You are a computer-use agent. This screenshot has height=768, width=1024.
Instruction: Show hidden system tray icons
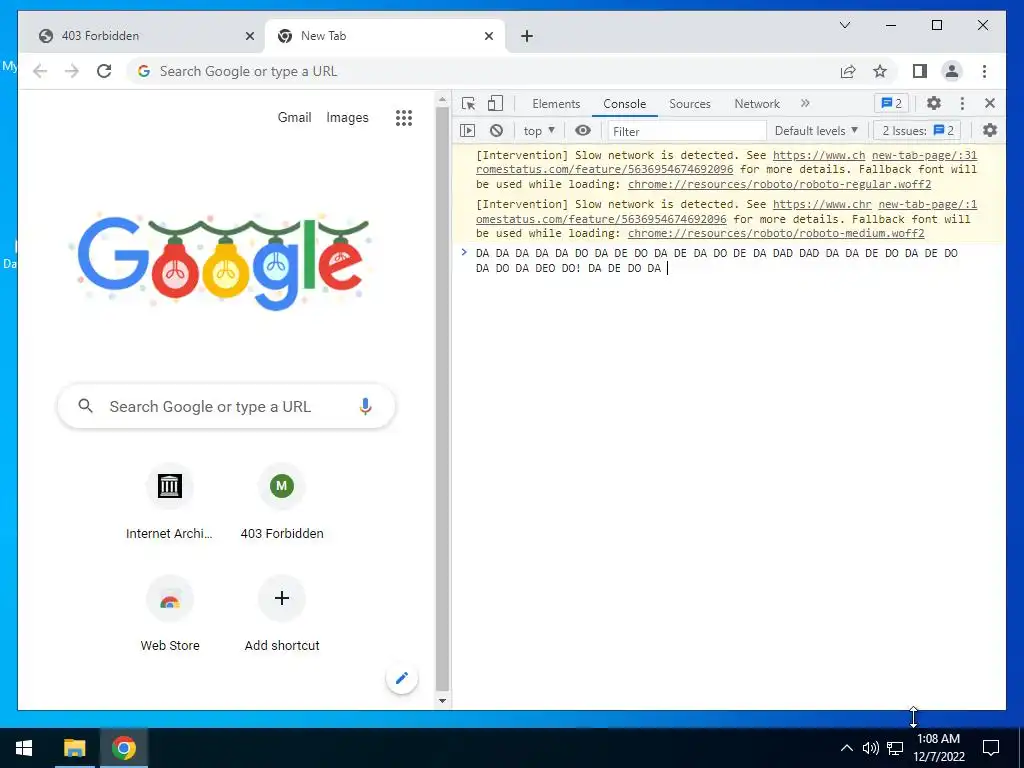point(846,748)
